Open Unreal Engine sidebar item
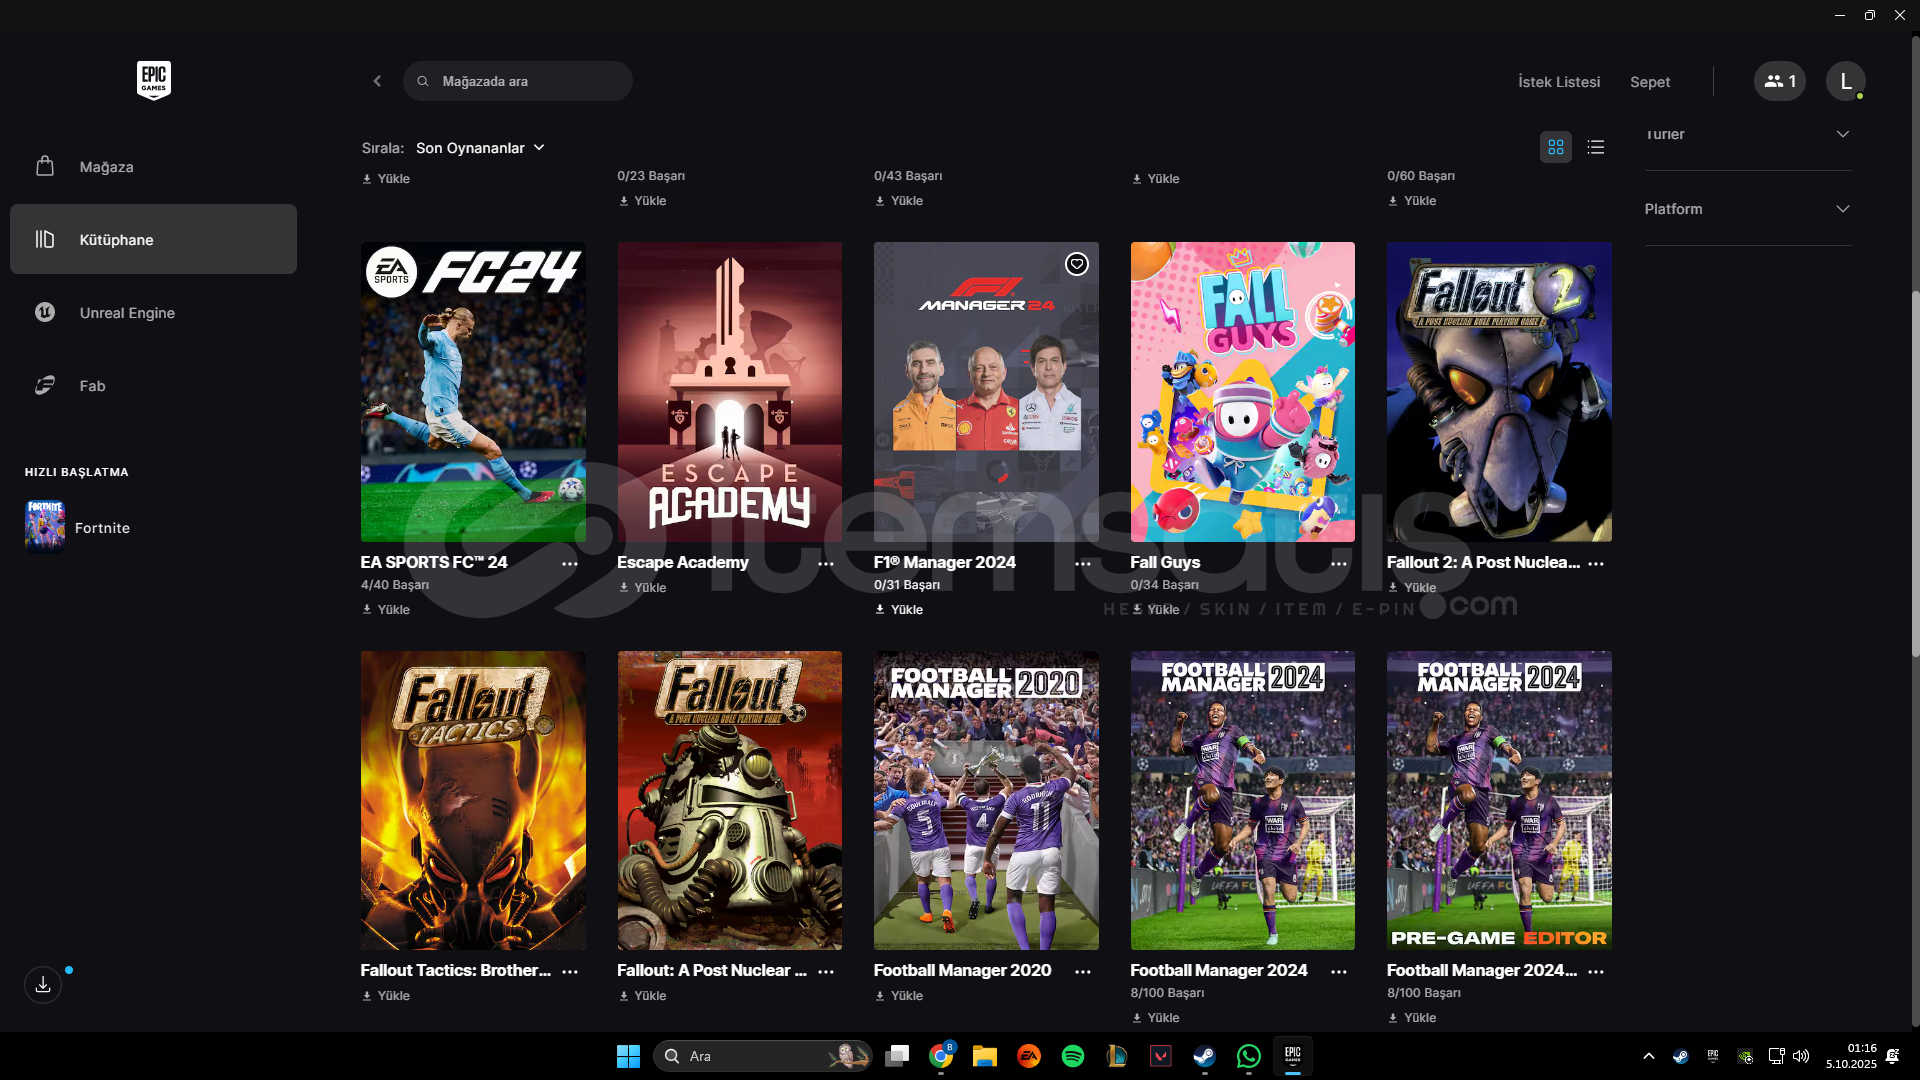Screen dimensions: 1920x1080 127,313
